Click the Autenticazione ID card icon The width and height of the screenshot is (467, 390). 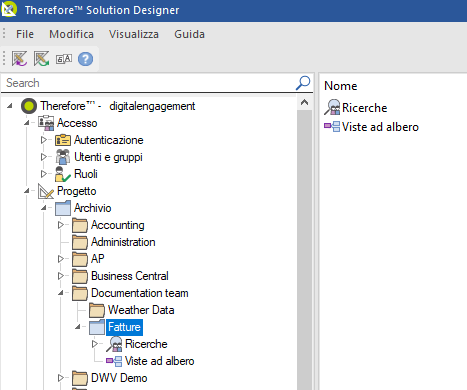click(x=63, y=140)
